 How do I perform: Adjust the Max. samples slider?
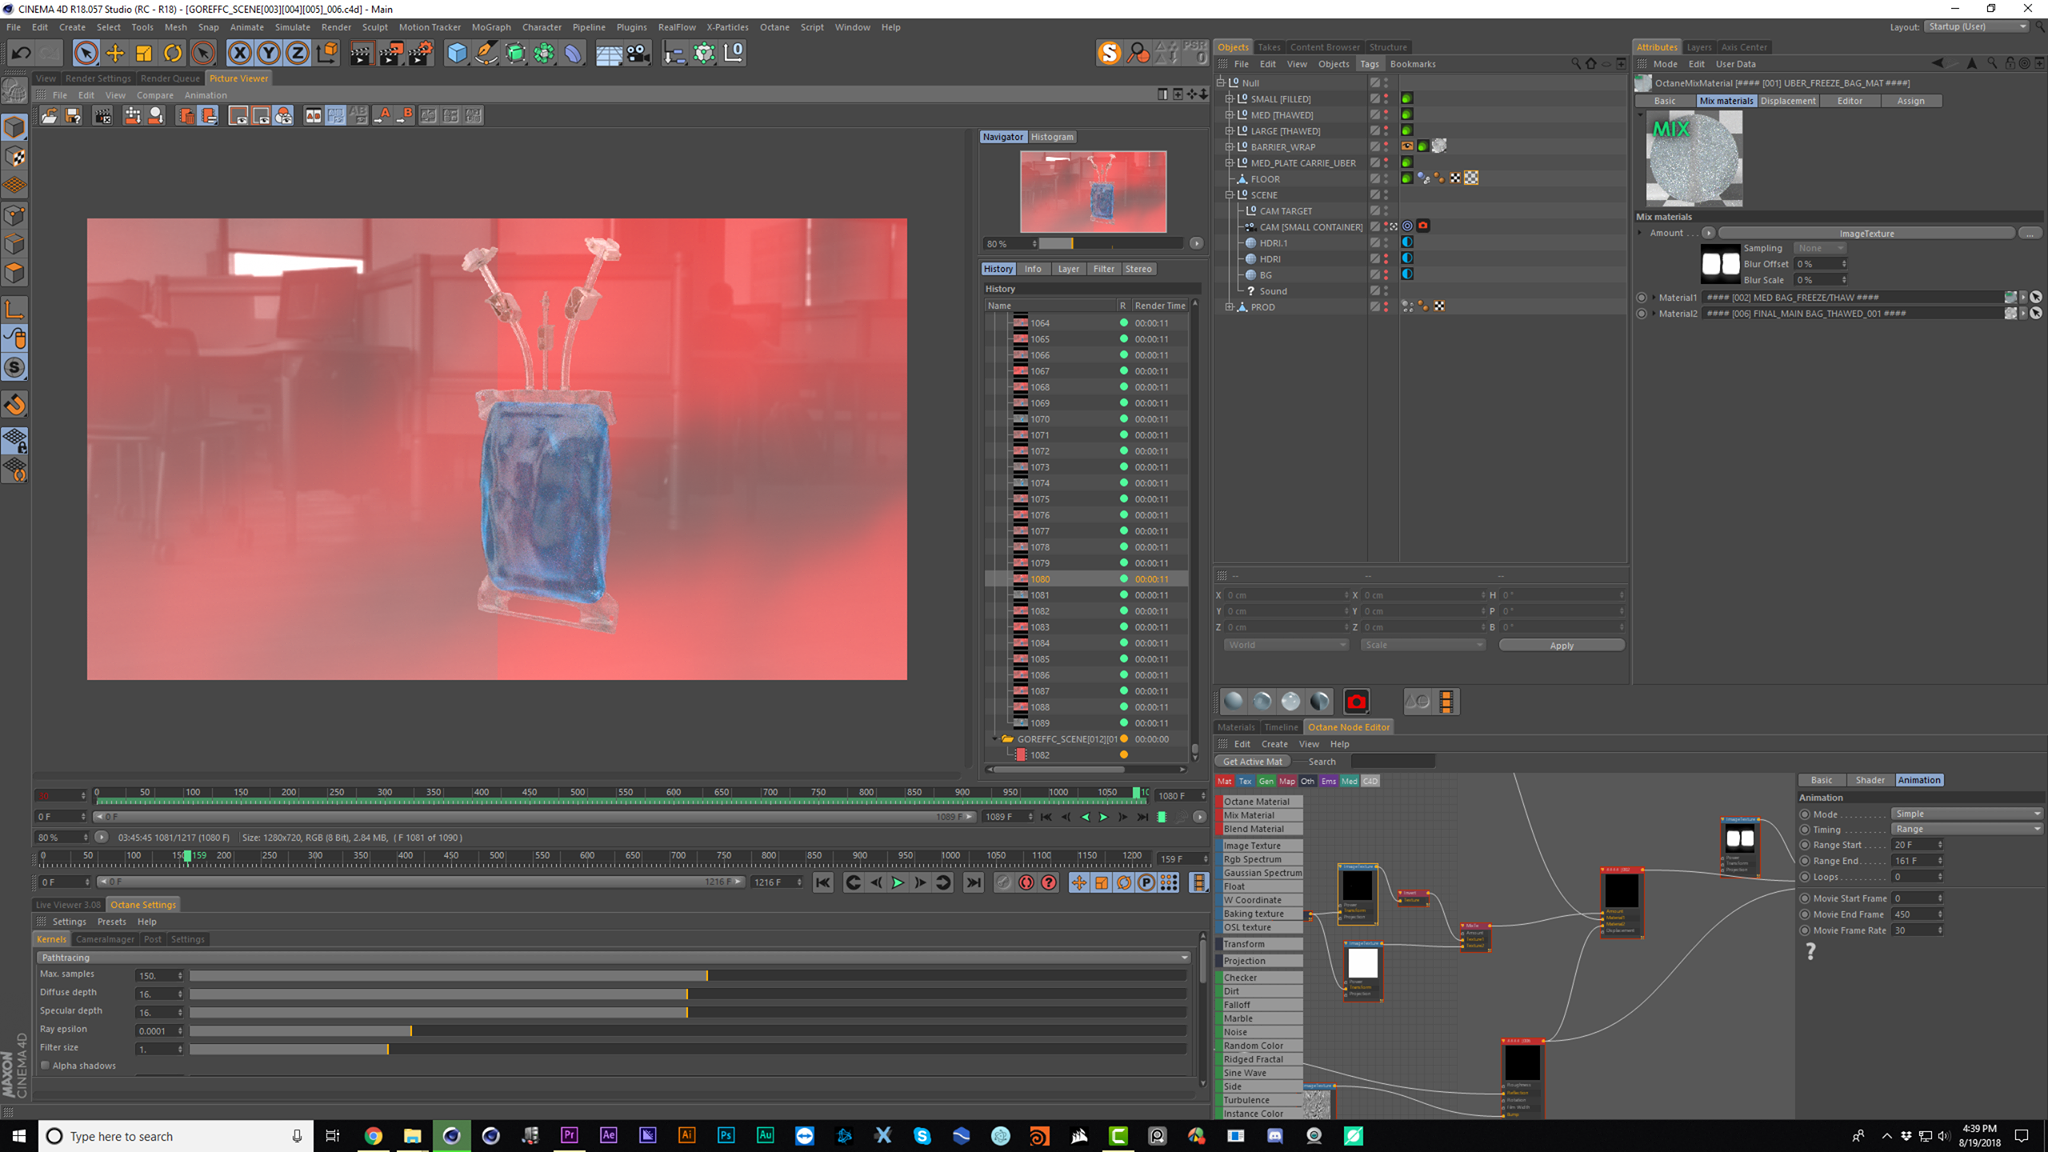(706, 976)
